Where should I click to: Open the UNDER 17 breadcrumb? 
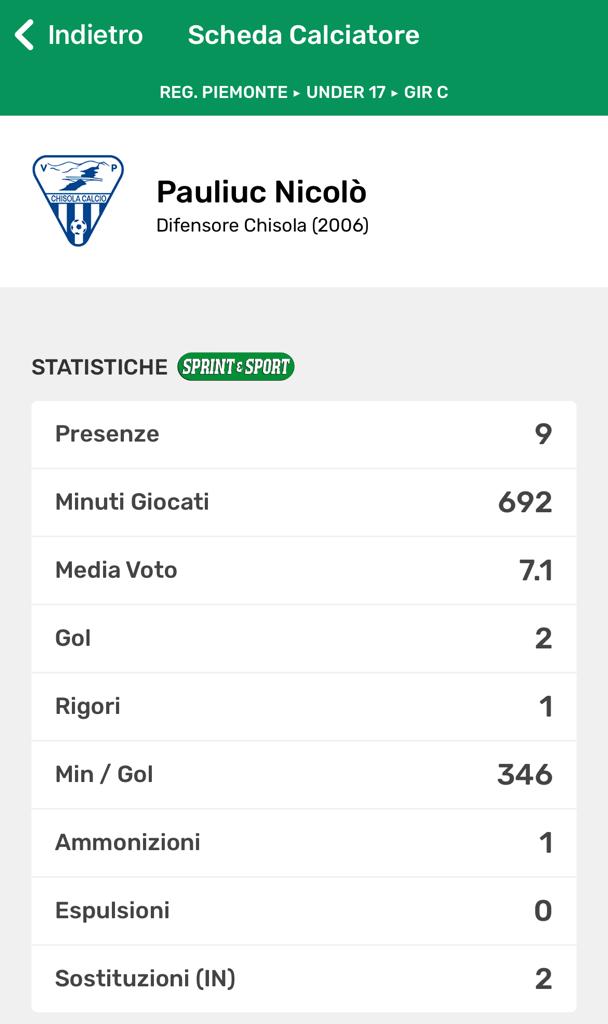[x=345, y=92]
